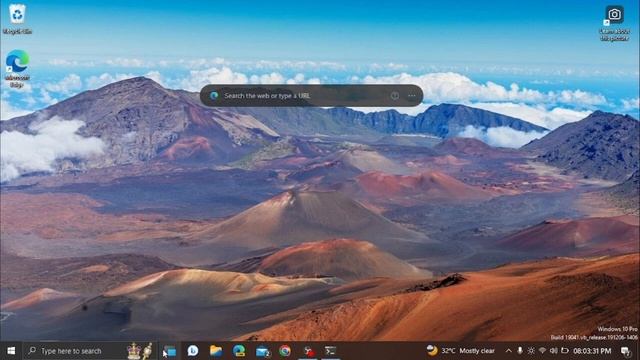Open the three-dots menu on search widget

click(411, 96)
